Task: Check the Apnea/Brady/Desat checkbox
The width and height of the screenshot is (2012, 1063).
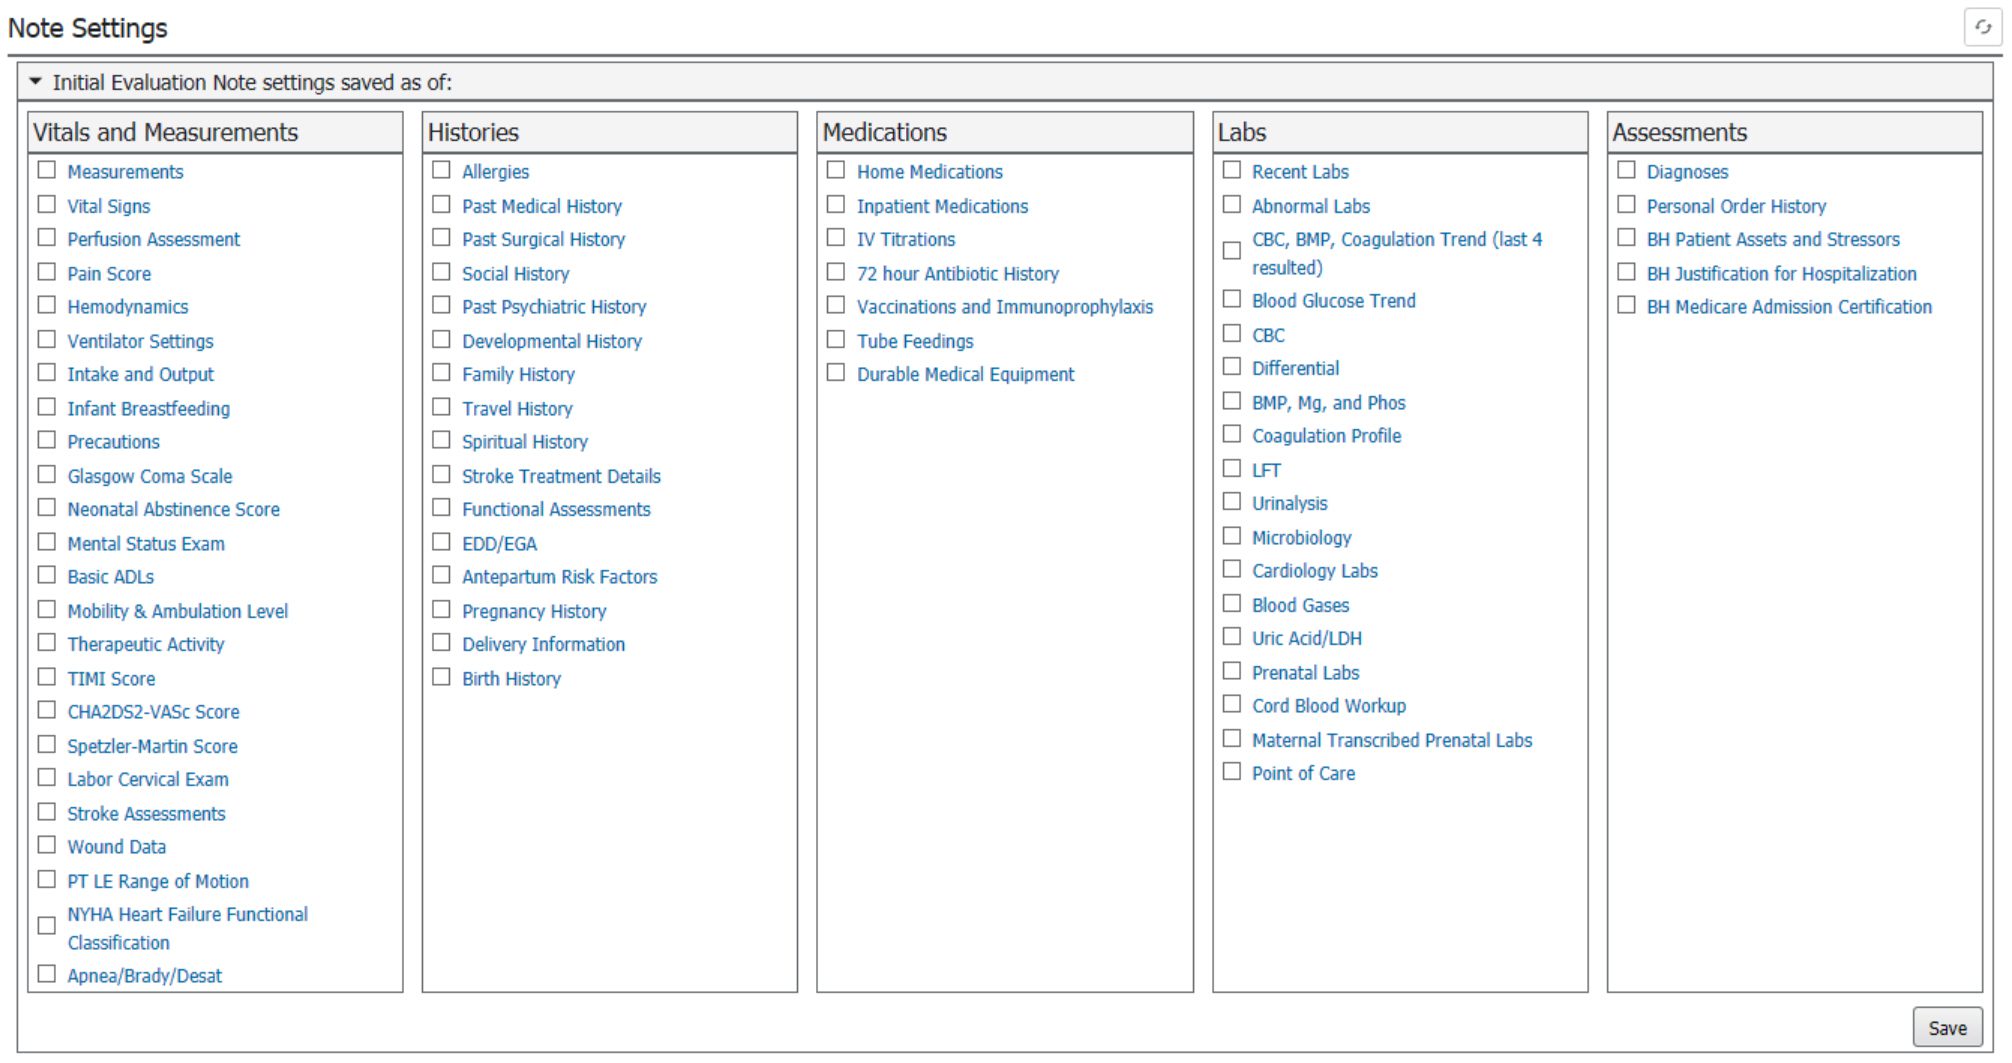Action: [x=46, y=973]
